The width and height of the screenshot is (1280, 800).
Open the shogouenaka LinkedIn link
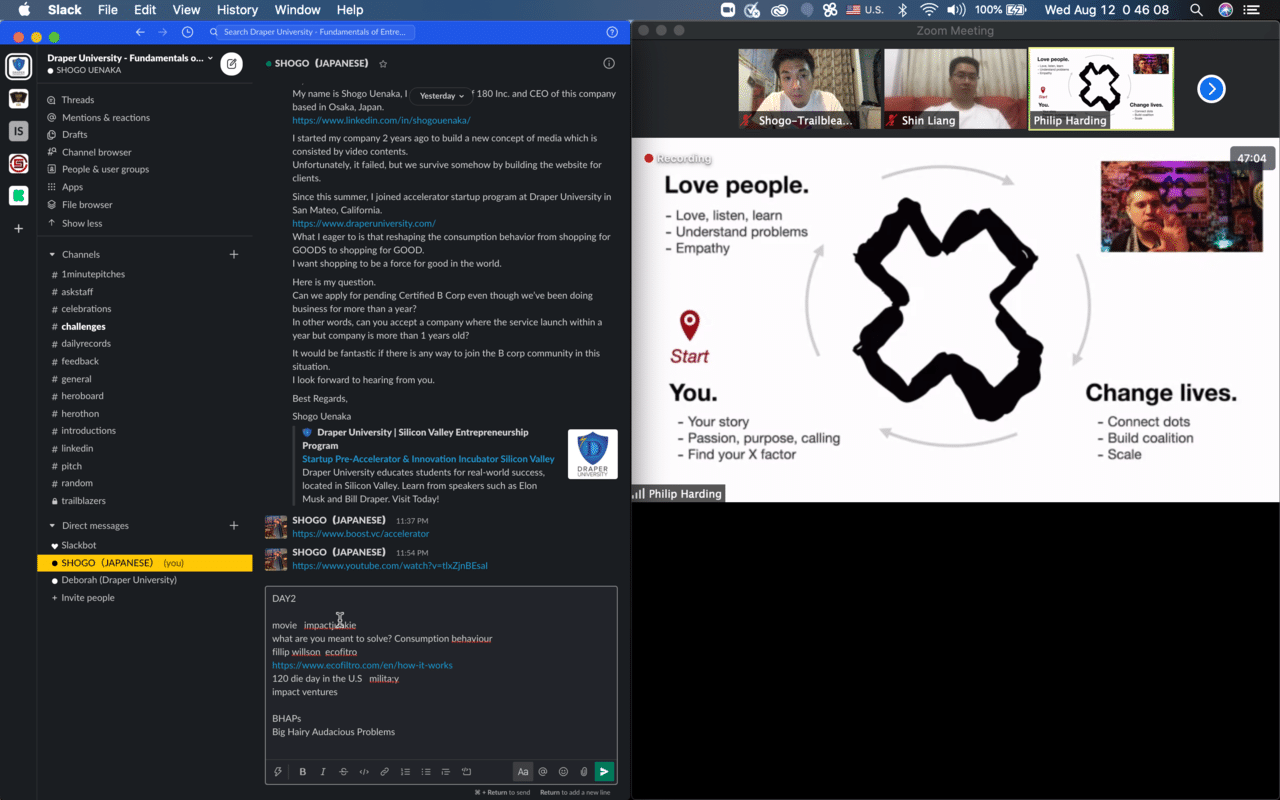pyautogui.click(x=381, y=120)
